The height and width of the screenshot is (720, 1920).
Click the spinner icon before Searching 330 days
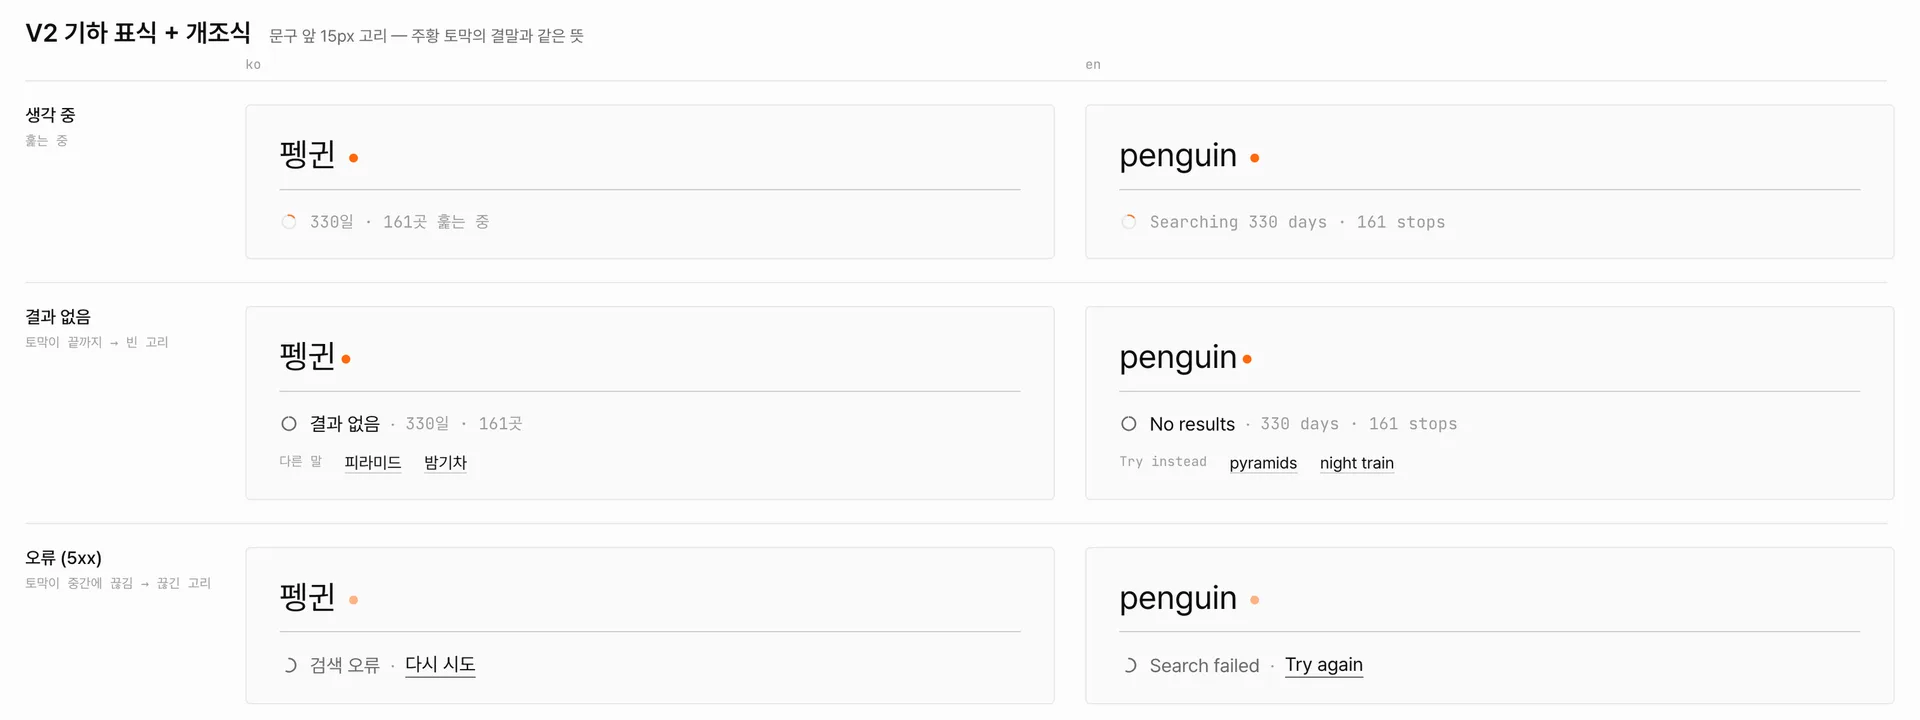click(x=1129, y=222)
